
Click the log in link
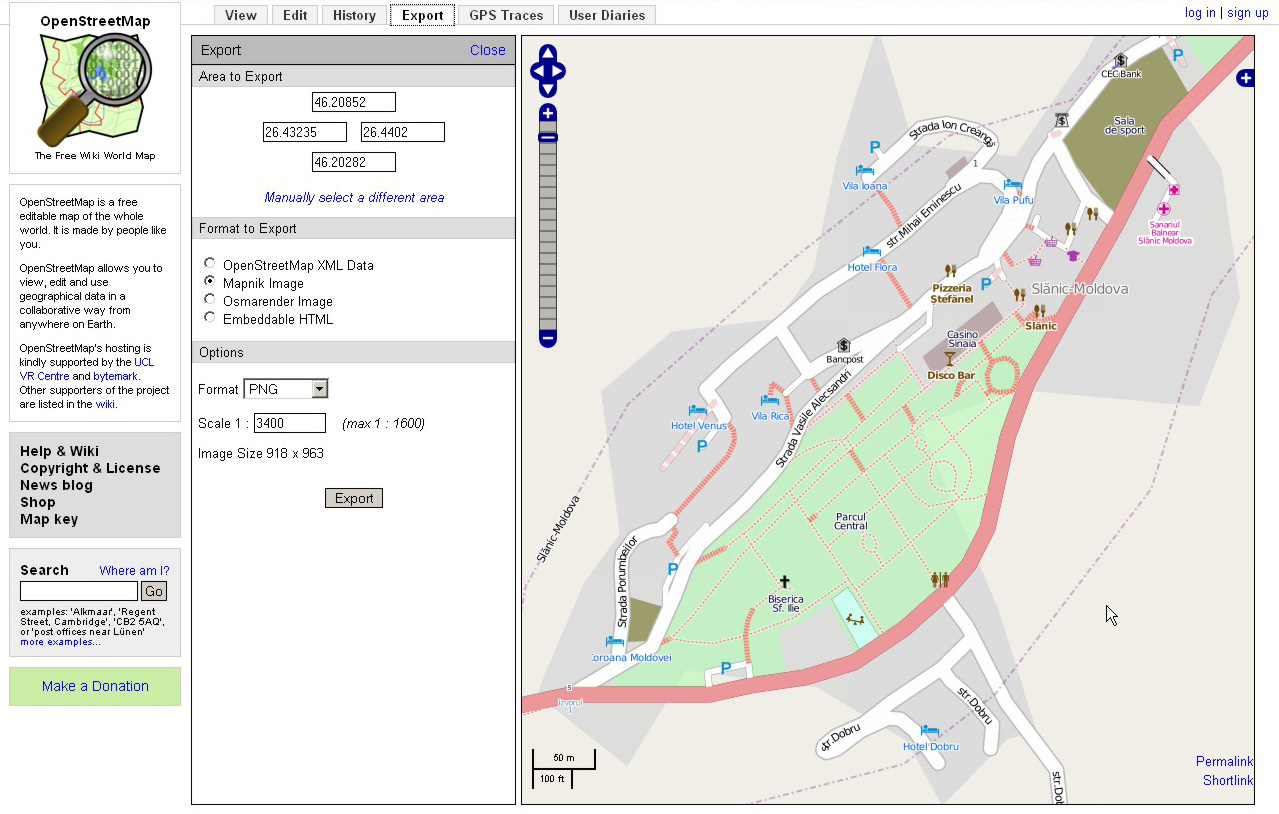(x=1200, y=13)
